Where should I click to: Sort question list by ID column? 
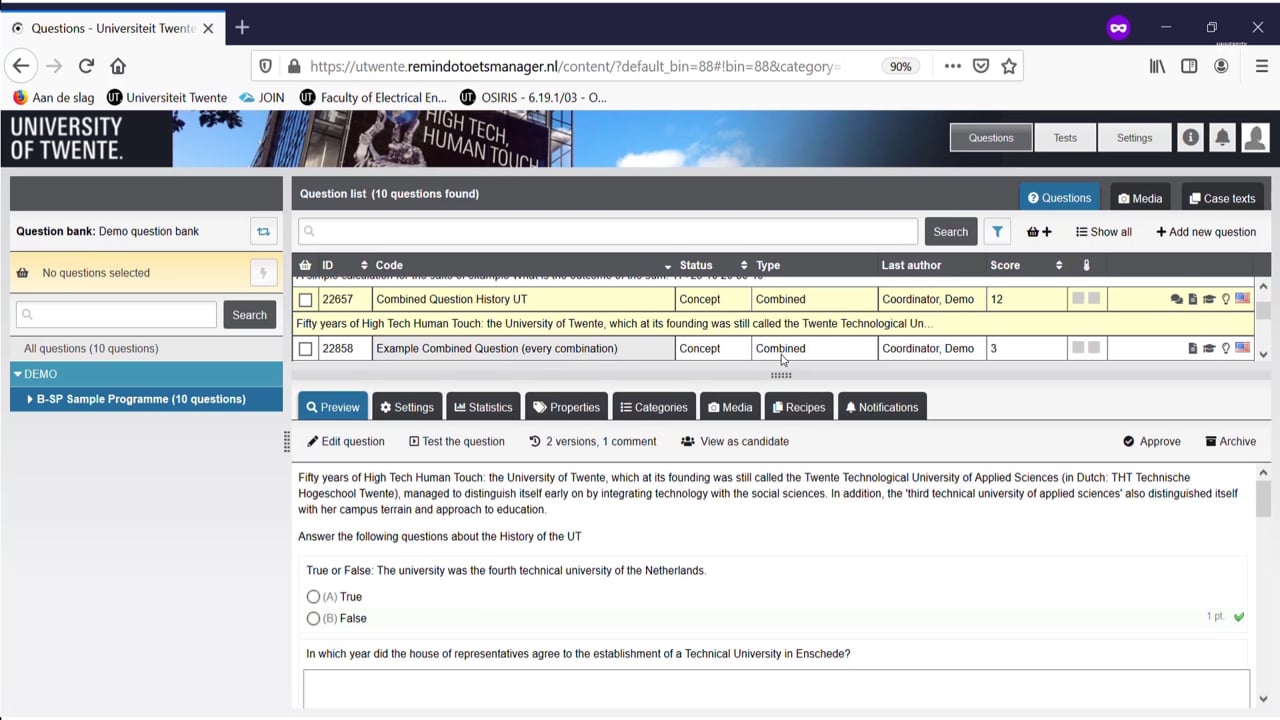pos(364,265)
